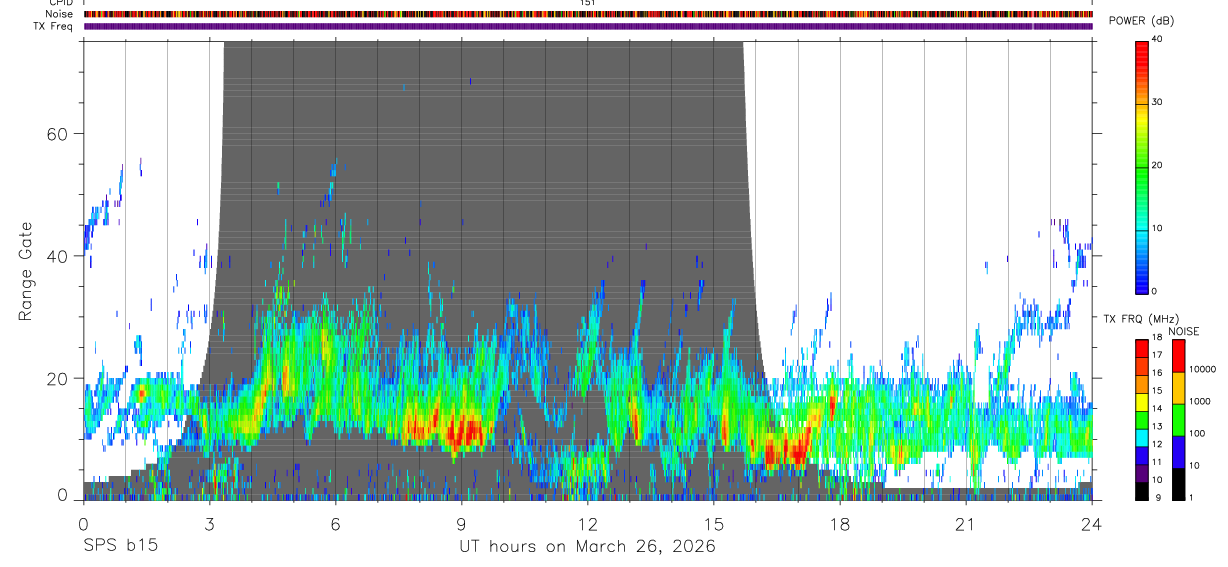Click the '151' CPID value at top
This screenshot has width=1228, height=567.
coord(588,3)
